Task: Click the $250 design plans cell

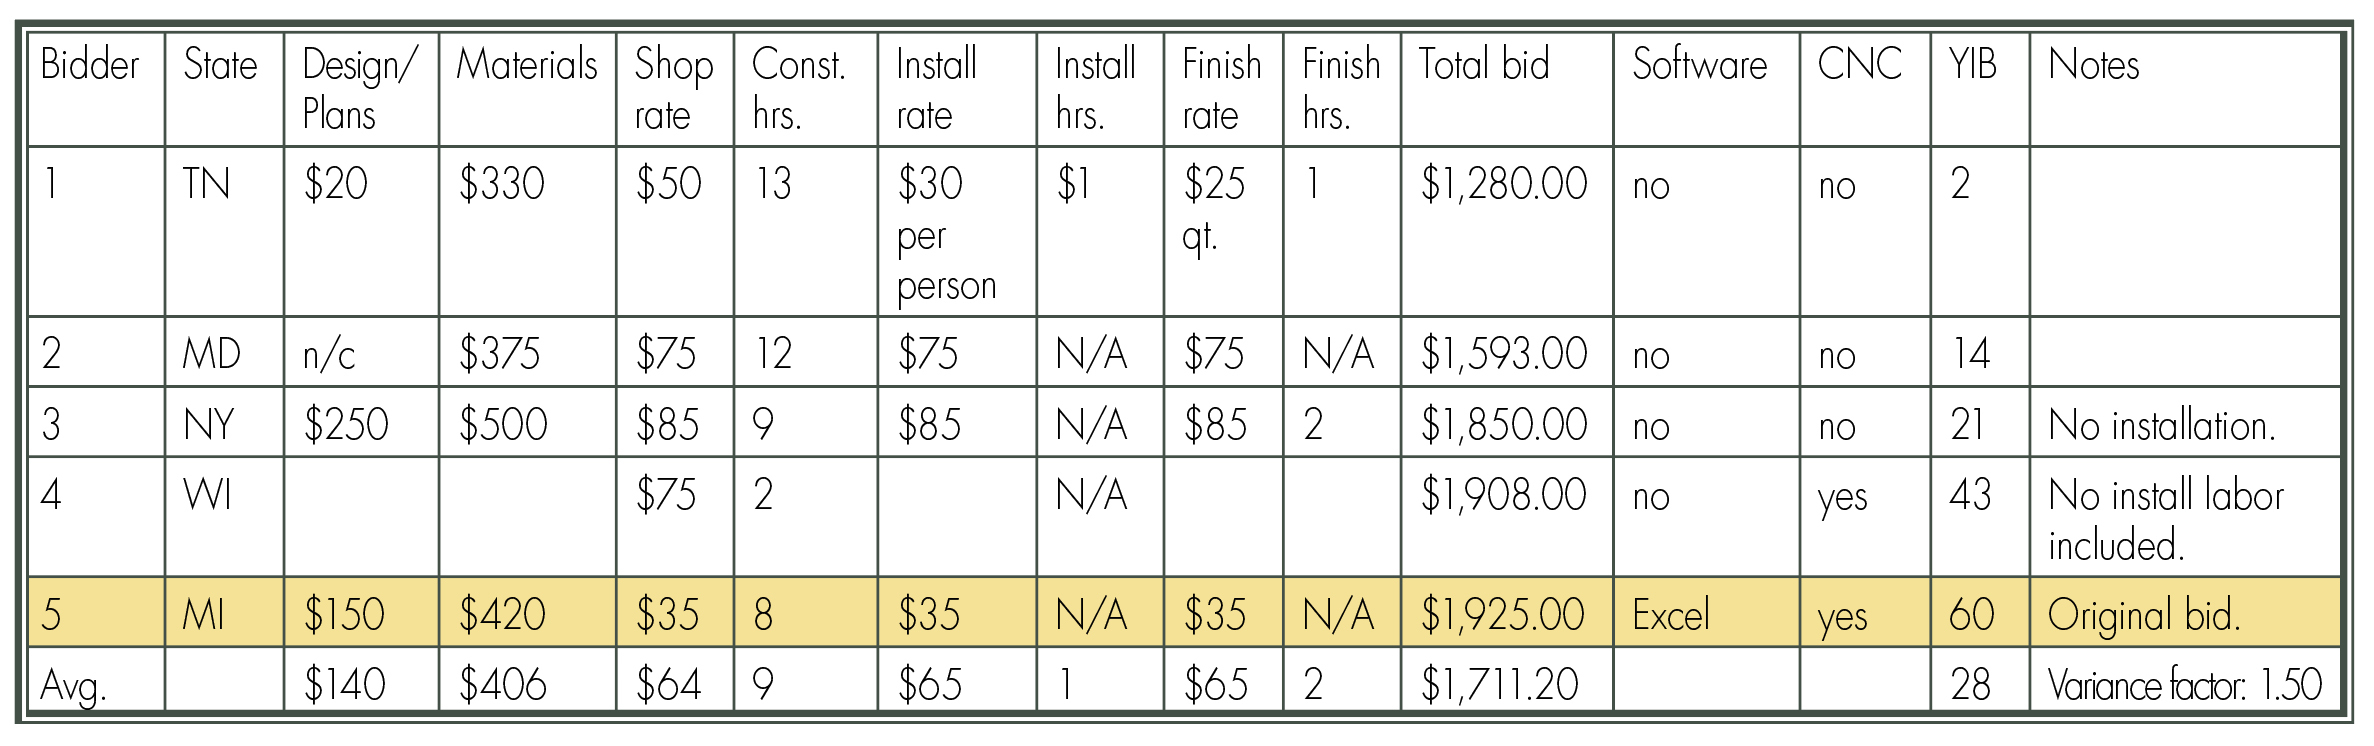Action: 361,423
